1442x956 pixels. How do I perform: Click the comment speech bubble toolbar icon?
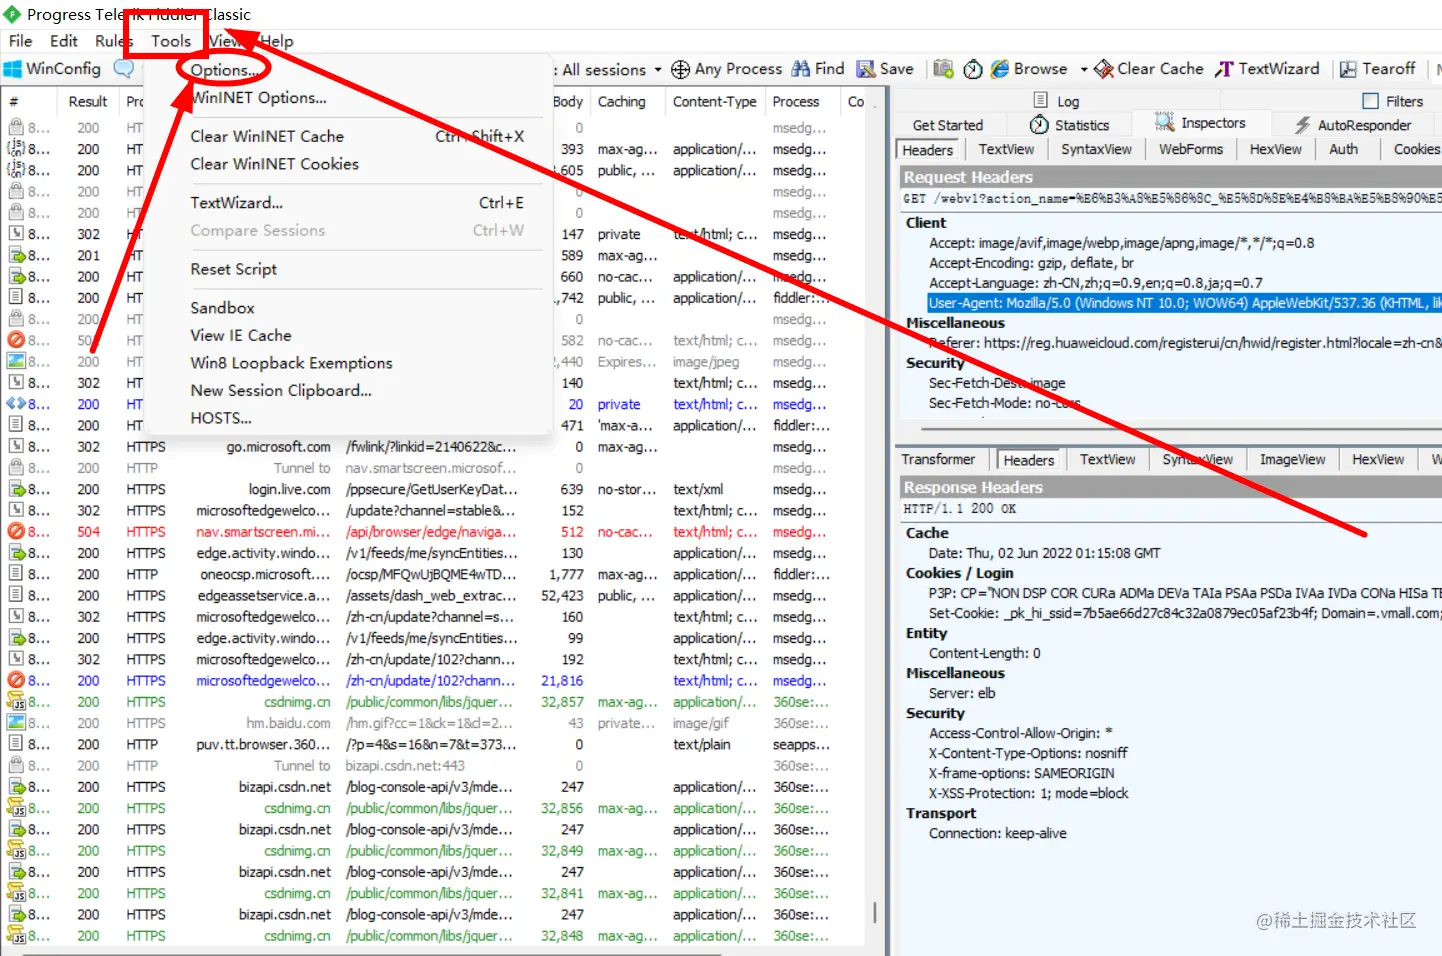coord(124,69)
